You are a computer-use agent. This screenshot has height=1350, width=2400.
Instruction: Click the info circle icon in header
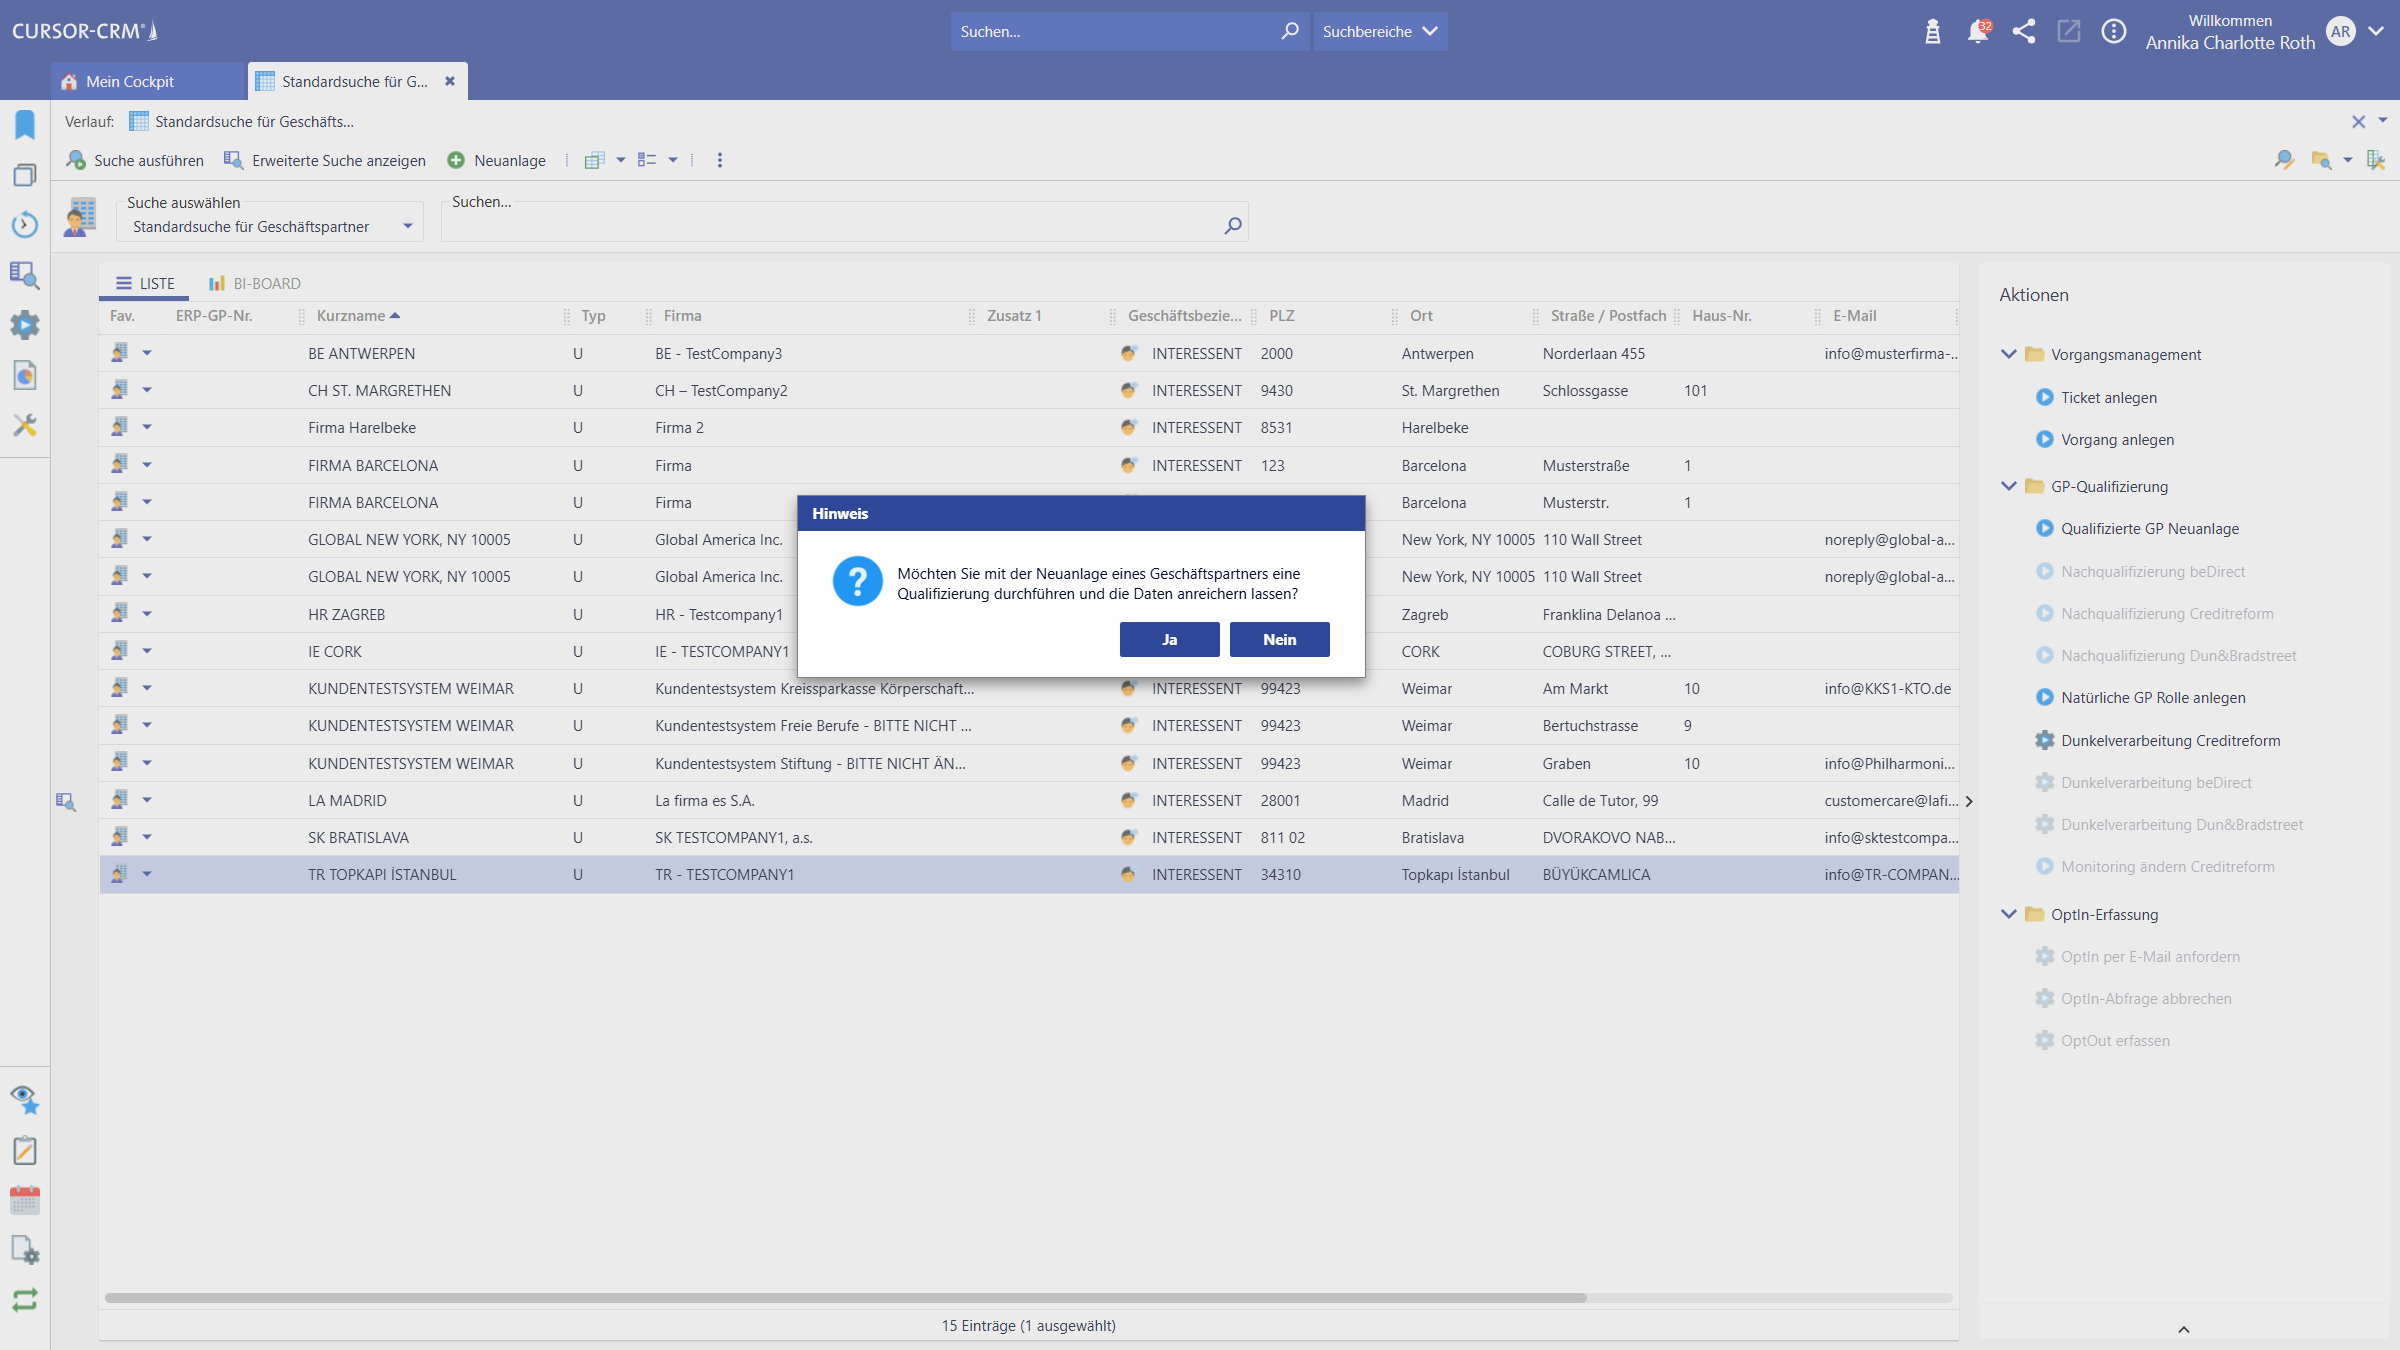(x=2114, y=32)
